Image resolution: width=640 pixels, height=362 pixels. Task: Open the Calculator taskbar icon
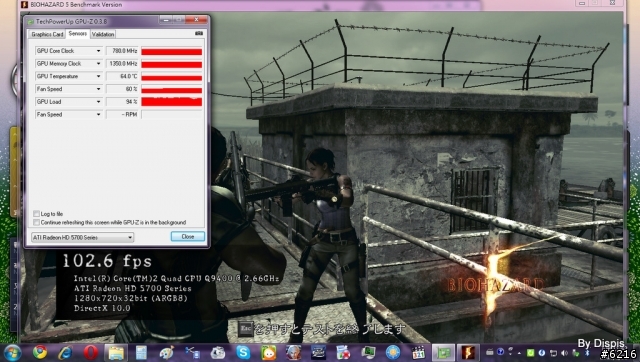[x=141, y=353]
